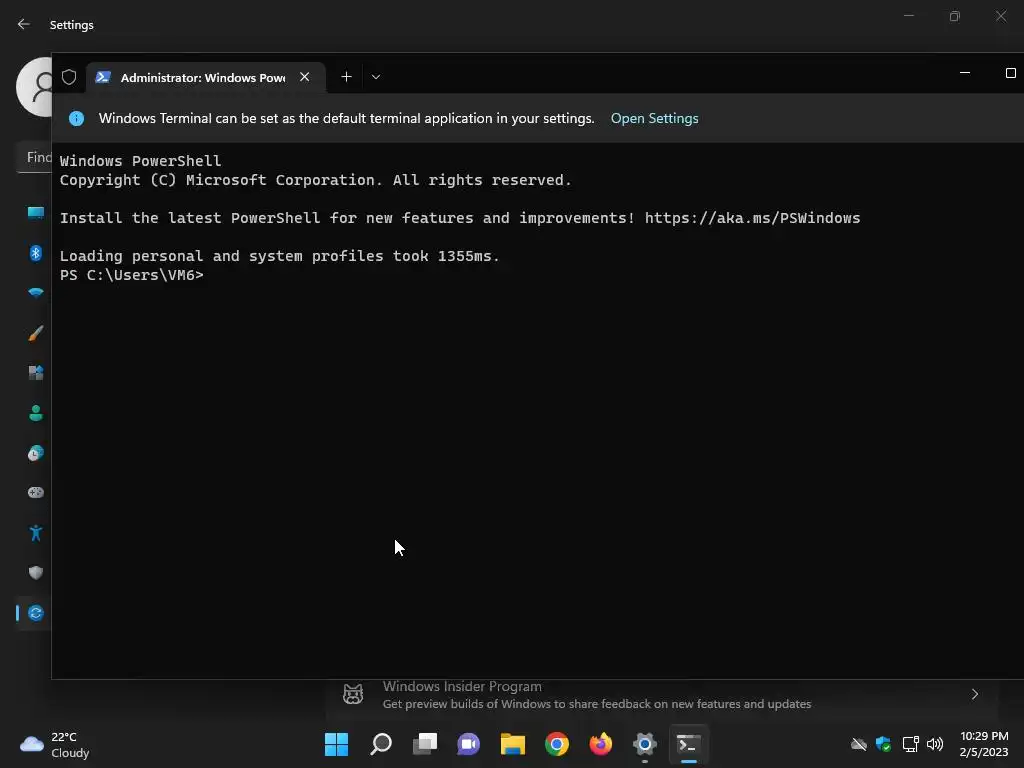
Task: Click the Settings window title
Action: pos(72,25)
